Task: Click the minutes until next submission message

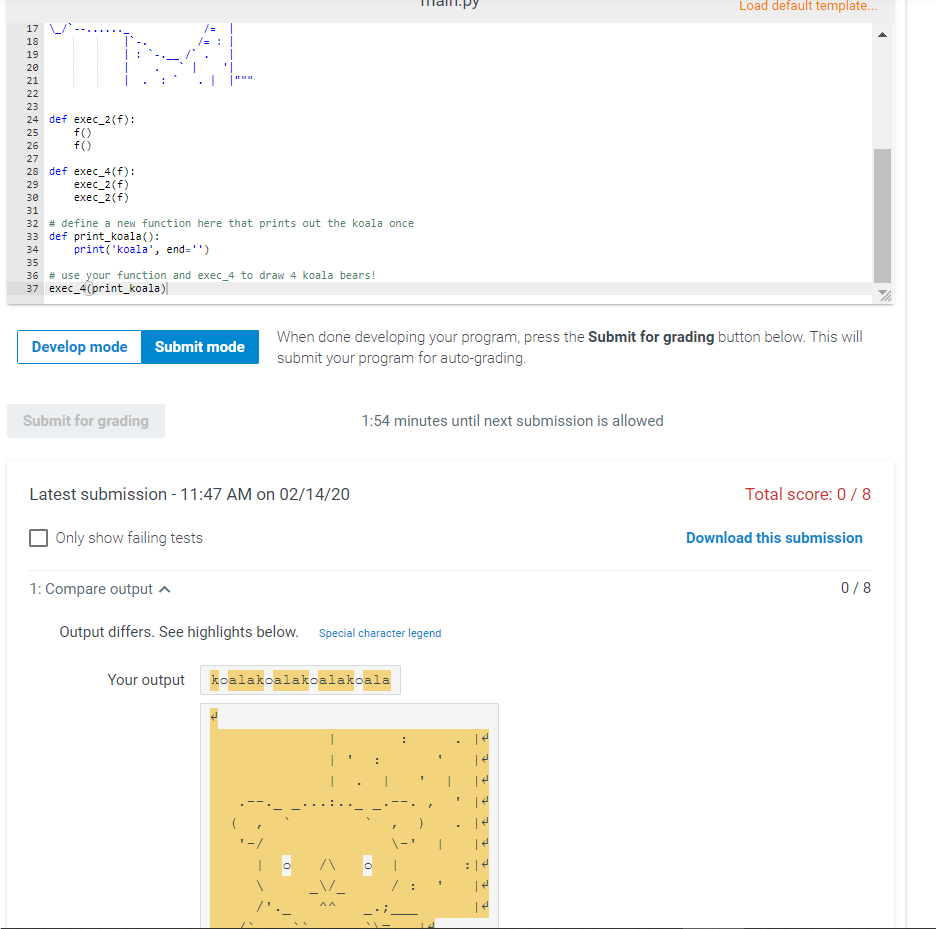Action: tap(512, 421)
